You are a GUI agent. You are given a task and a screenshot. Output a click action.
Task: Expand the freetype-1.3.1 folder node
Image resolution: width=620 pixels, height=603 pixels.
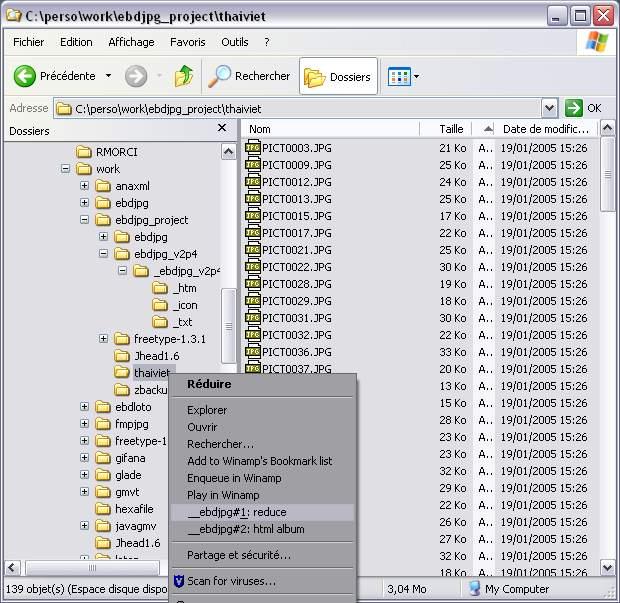[x=103, y=338]
